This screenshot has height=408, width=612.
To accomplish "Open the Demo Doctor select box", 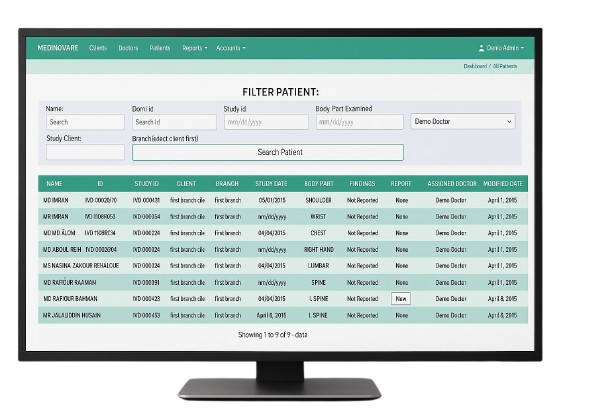I will pyautogui.click(x=463, y=121).
